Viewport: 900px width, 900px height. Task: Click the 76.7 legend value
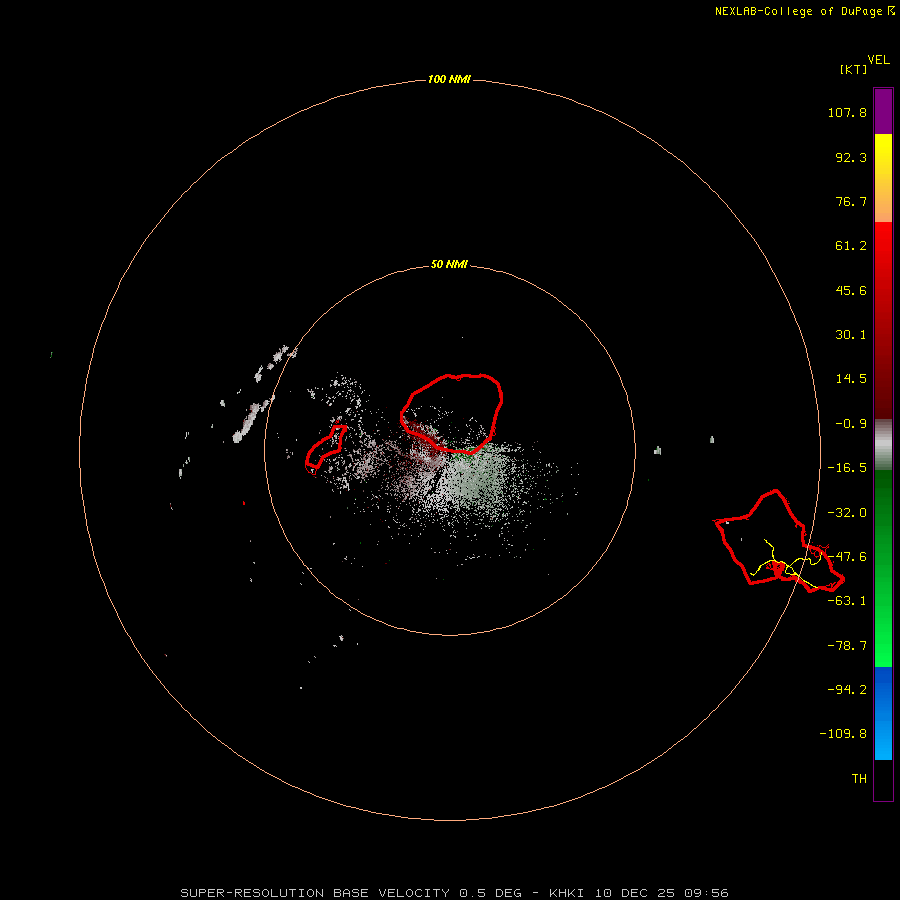851,201
